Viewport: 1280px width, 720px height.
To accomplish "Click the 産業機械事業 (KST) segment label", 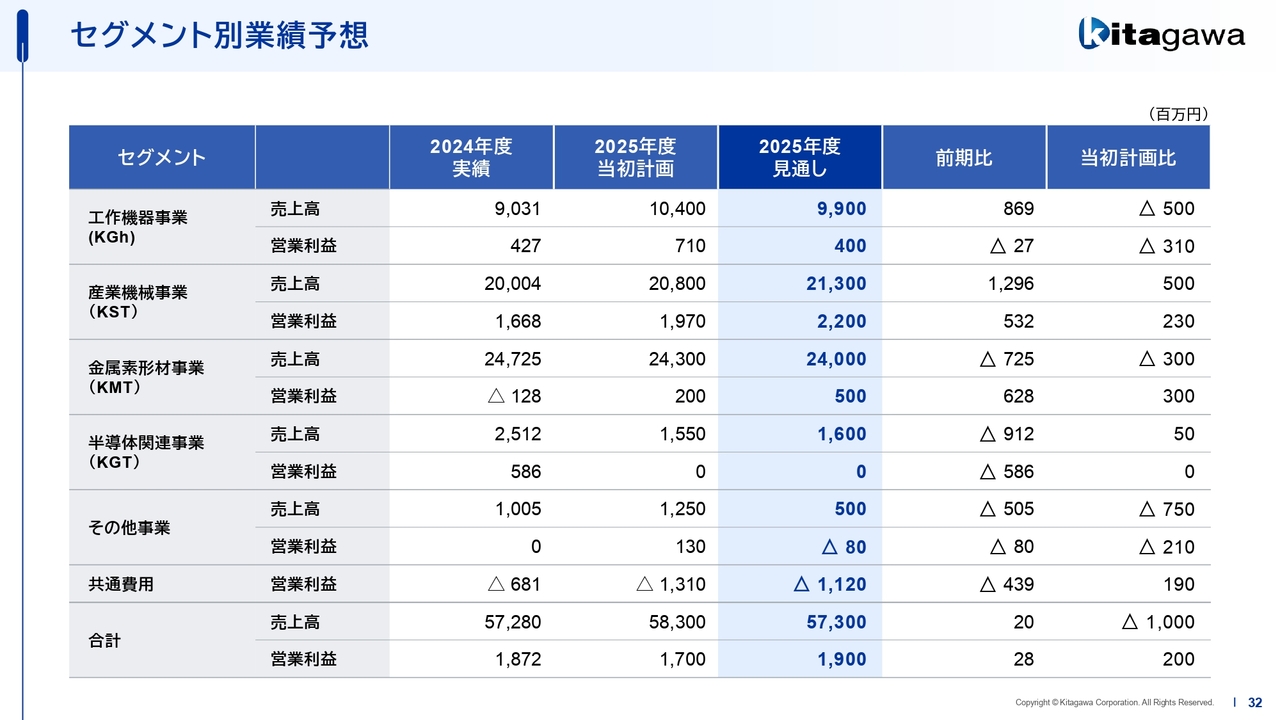I will click(x=137, y=302).
